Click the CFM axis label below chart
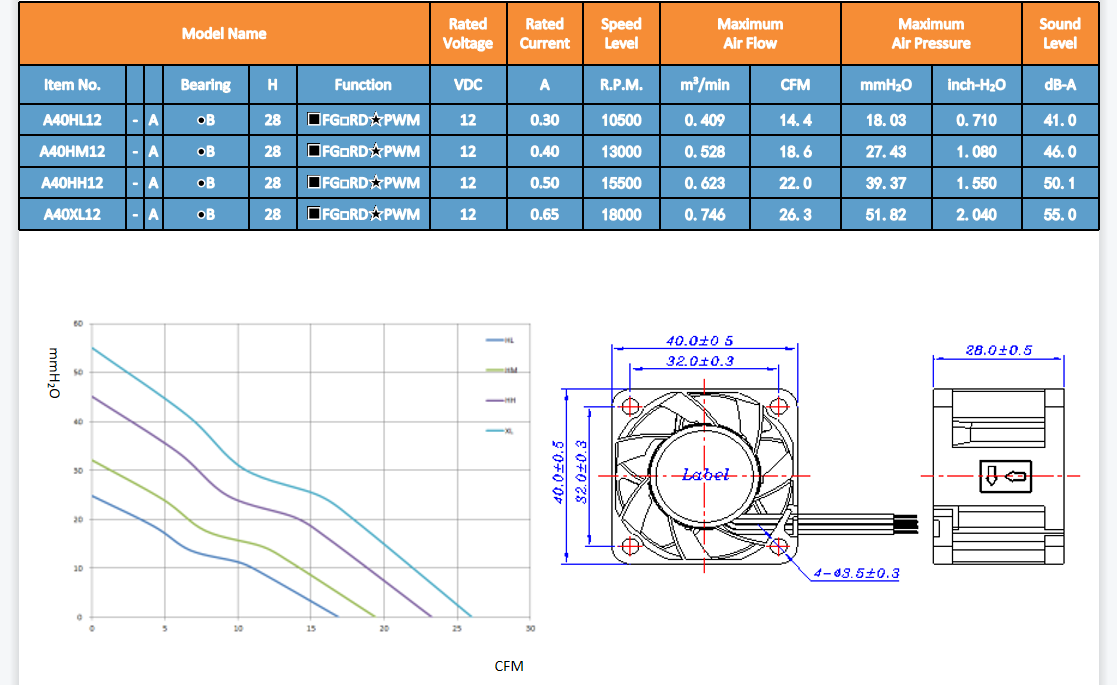This screenshot has height=685, width=1117. coord(509,666)
